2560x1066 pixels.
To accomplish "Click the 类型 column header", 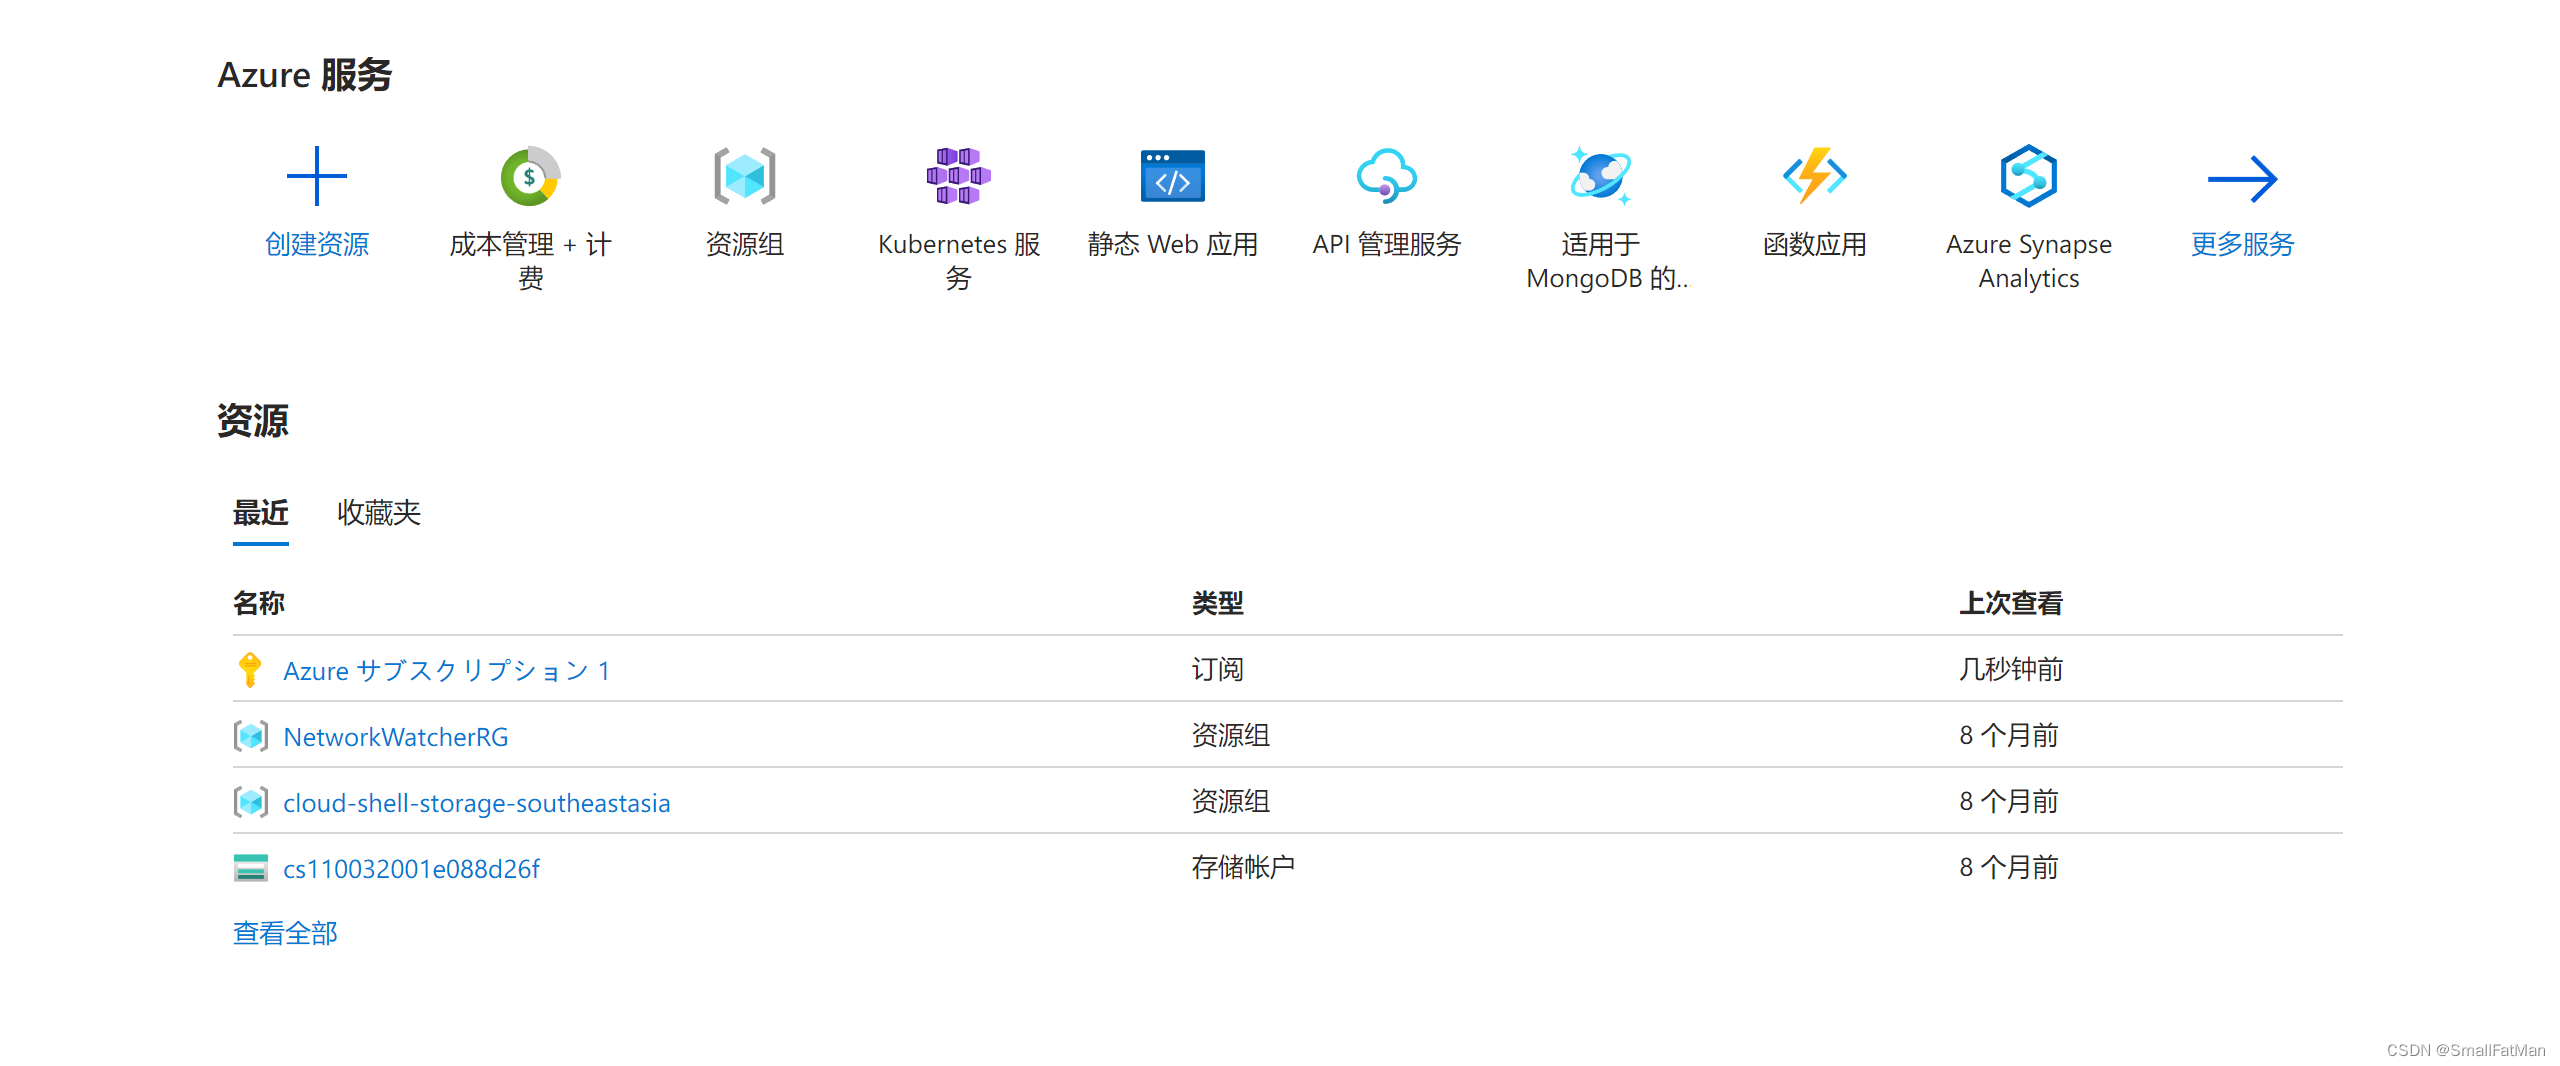I will point(1217,603).
